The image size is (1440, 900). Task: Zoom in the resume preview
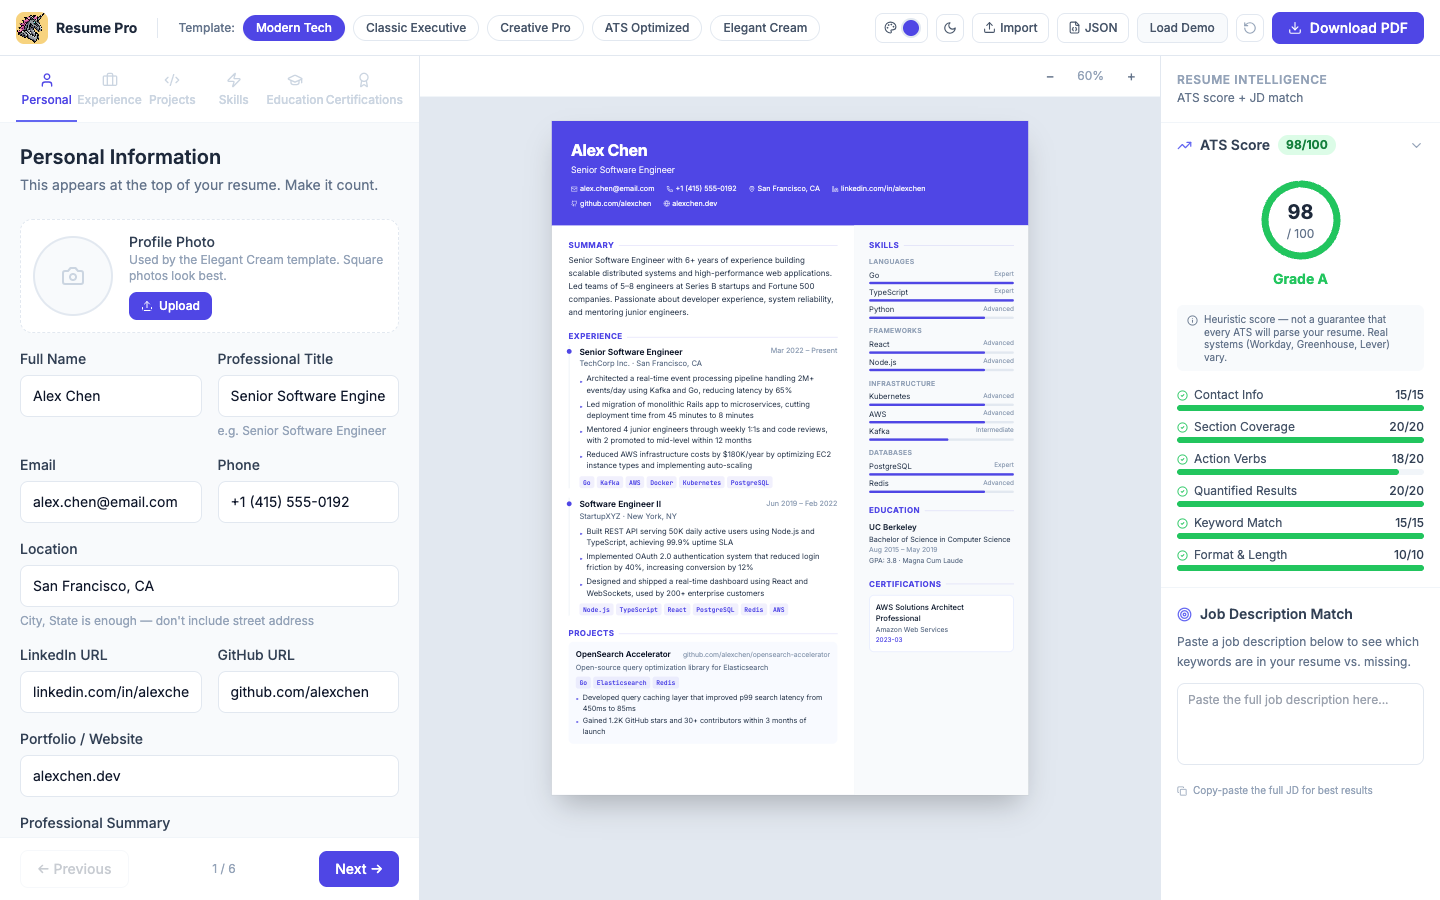1131,77
